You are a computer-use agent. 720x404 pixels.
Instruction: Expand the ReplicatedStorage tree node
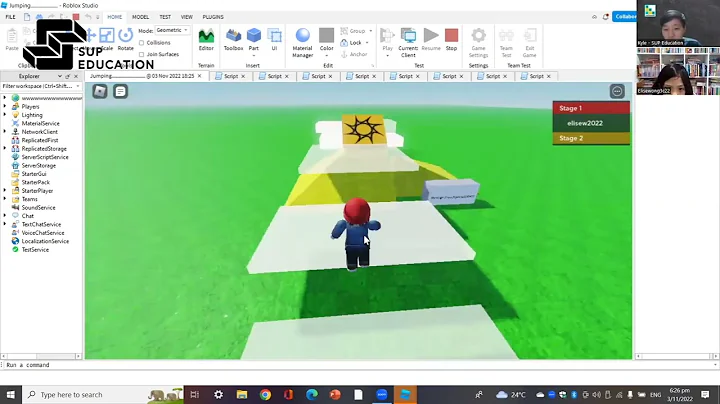5,149
